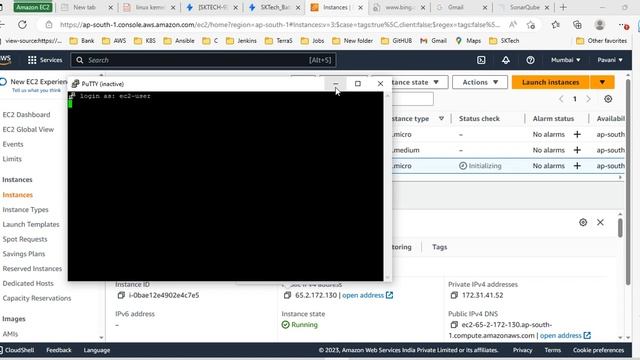Open EC2 Global View in sidebar
This screenshot has width=640, height=360.
click(28, 129)
